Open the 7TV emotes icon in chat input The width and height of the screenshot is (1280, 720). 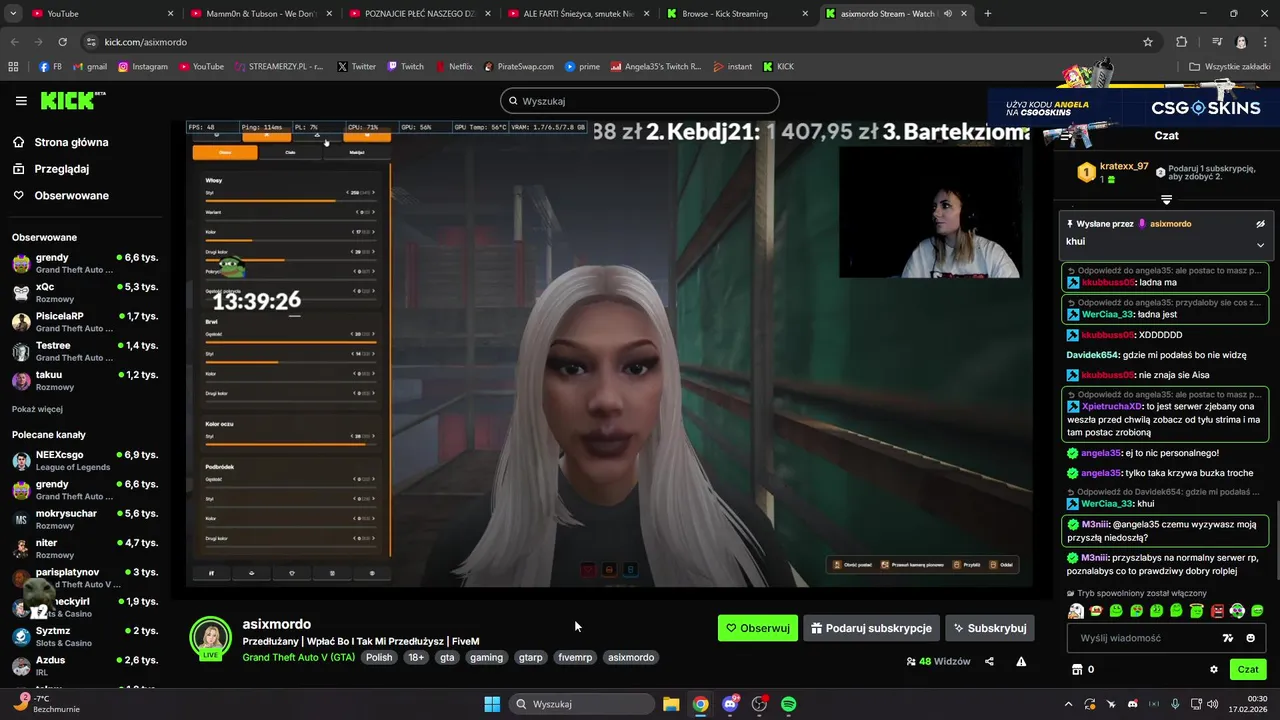point(1228,638)
